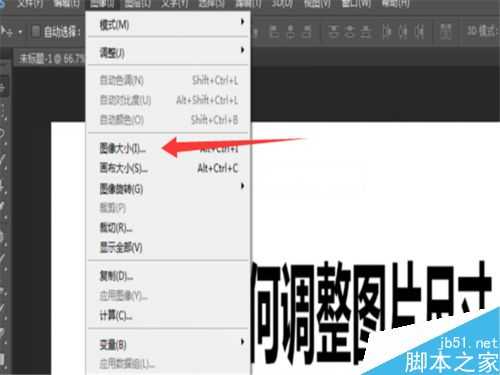Screen dimensions: 500x375
Task: Open the 滤镜(T) menu
Action: 249,3
